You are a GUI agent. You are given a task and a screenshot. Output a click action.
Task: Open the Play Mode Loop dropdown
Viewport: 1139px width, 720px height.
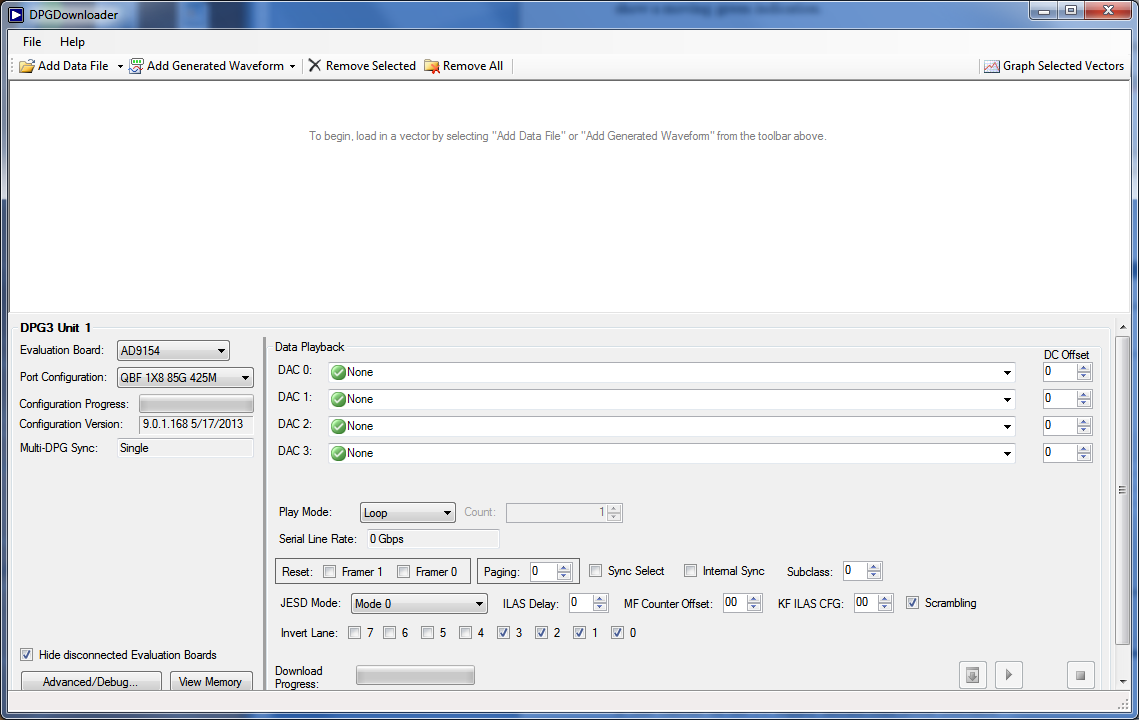coord(408,512)
